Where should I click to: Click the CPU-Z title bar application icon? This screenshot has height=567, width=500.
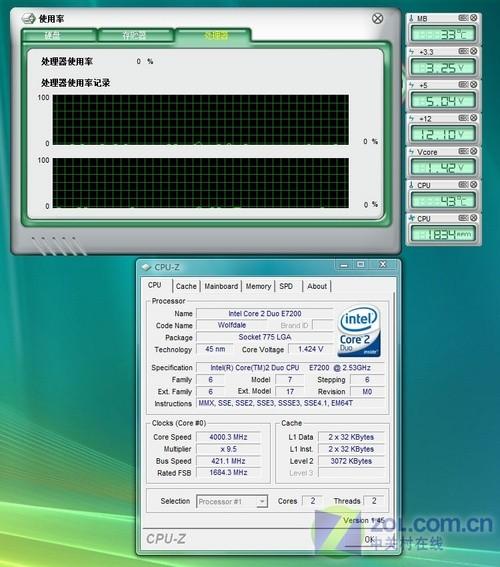146,267
